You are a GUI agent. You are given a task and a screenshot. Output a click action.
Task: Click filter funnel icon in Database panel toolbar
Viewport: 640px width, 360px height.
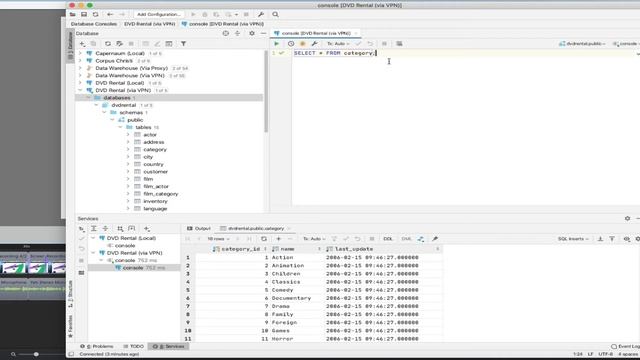pos(184,44)
